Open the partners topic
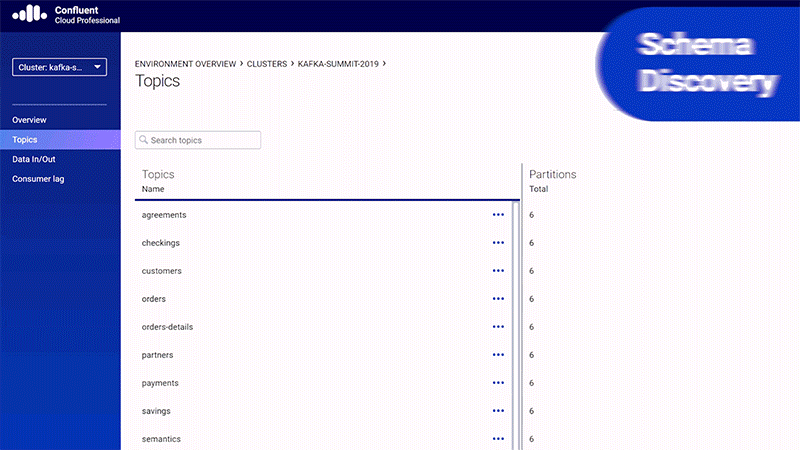 pos(158,355)
